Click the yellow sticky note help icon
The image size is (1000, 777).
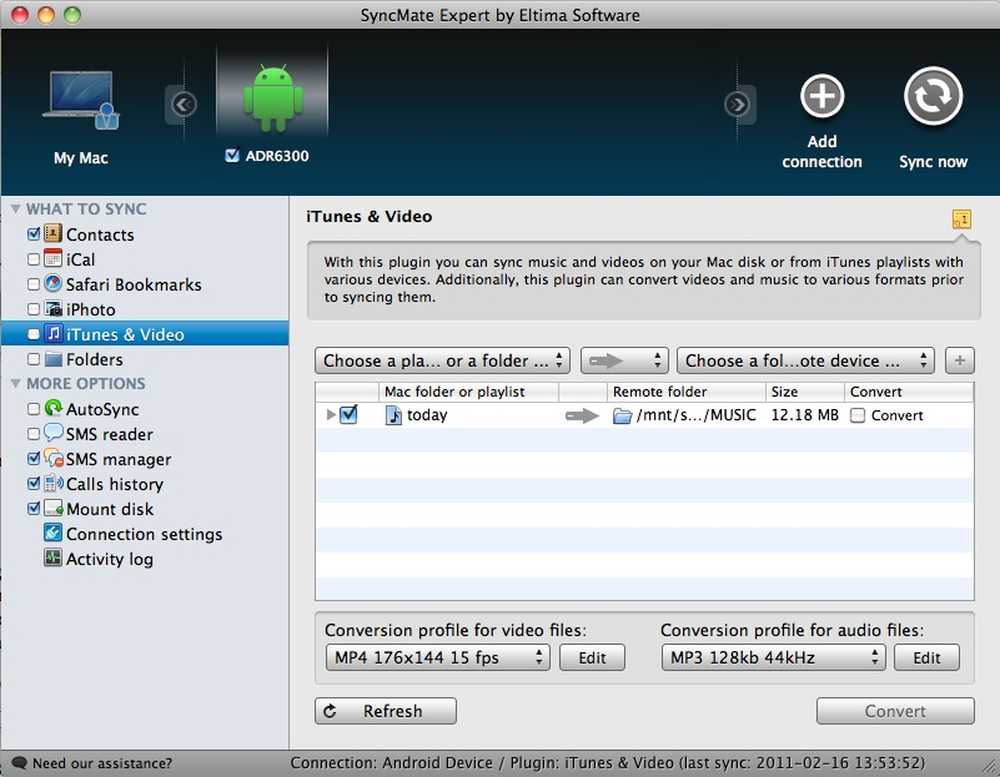(x=961, y=219)
